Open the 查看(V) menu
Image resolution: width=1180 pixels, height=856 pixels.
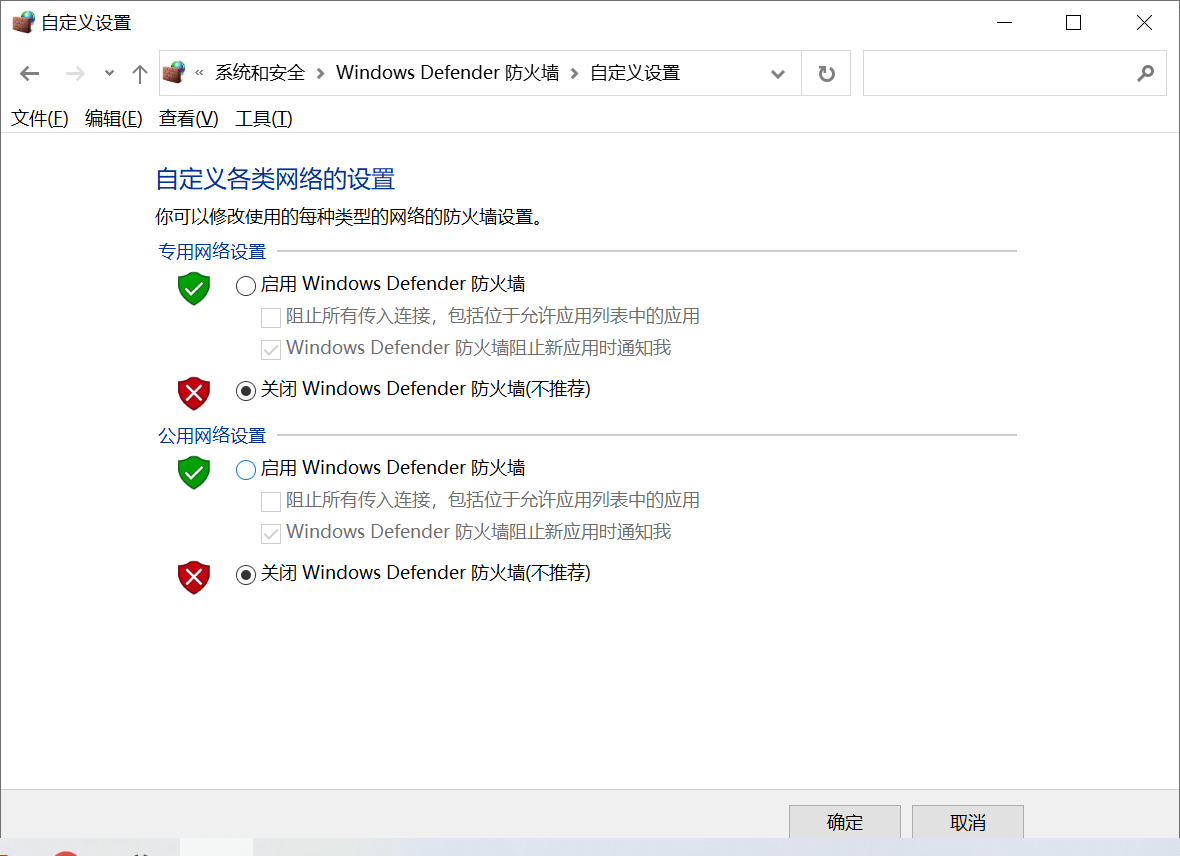pos(188,119)
